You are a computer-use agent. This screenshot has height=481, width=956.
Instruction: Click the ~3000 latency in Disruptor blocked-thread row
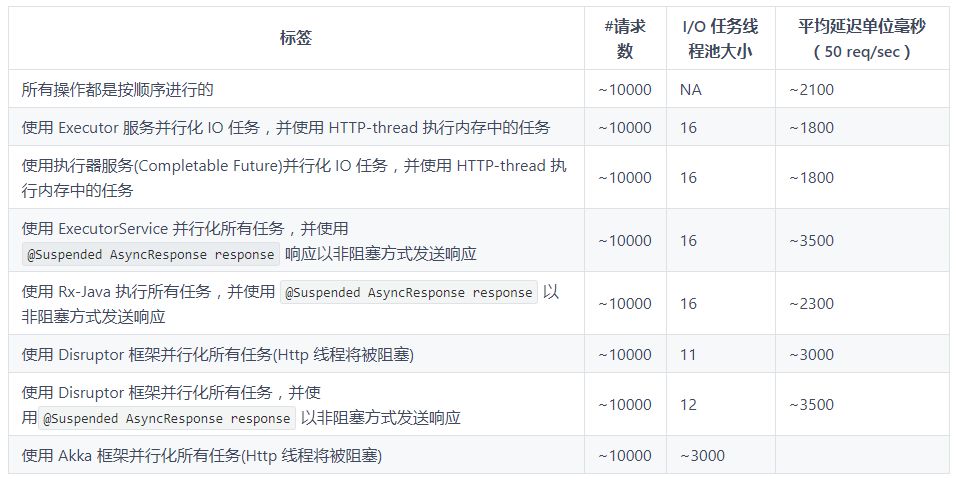pyautogui.click(x=811, y=354)
